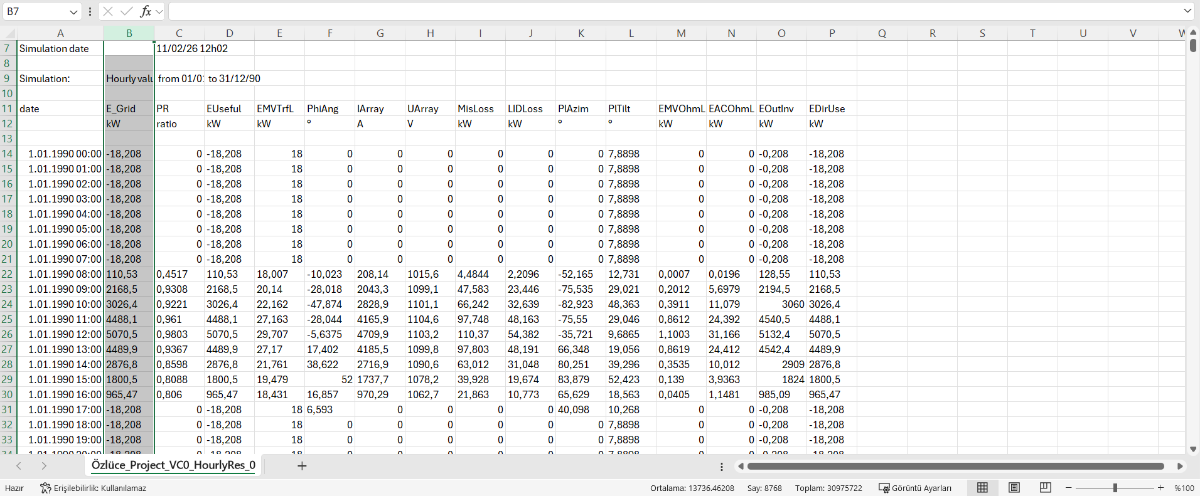Screen dimensions: 1200x496
Task: Click the Insert Function fx icon
Action: click(145, 11)
